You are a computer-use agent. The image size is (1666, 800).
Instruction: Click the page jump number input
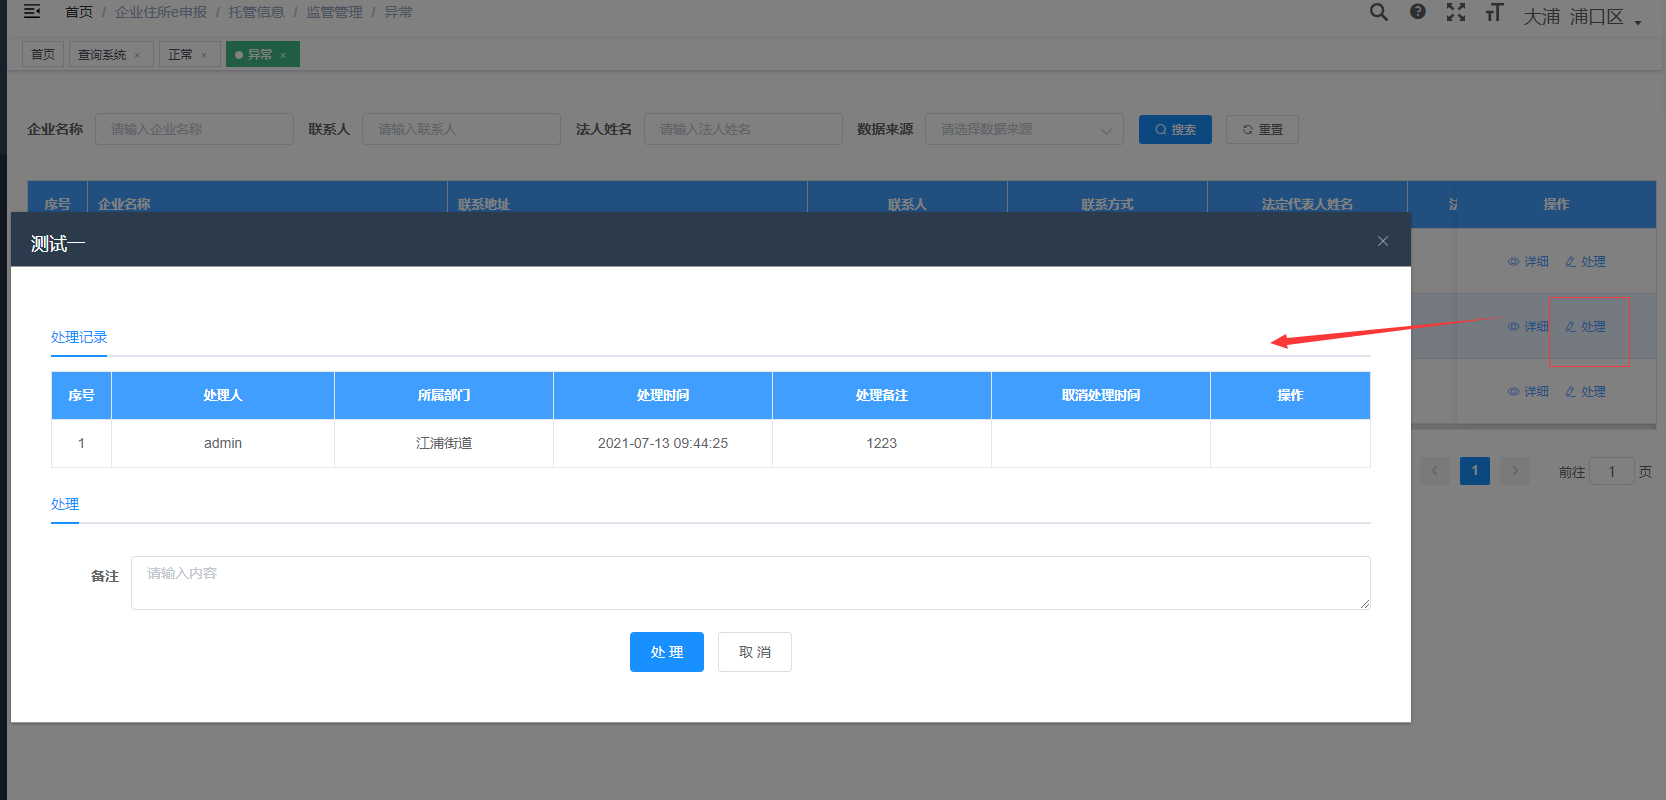point(1612,471)
